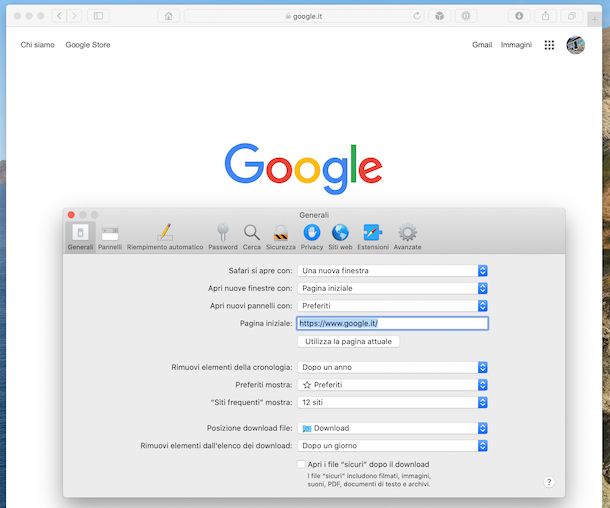The height and width of the screenshot is (508, 610).
Task: Click the Safari home page icon
Action: [x=168, y=16]
